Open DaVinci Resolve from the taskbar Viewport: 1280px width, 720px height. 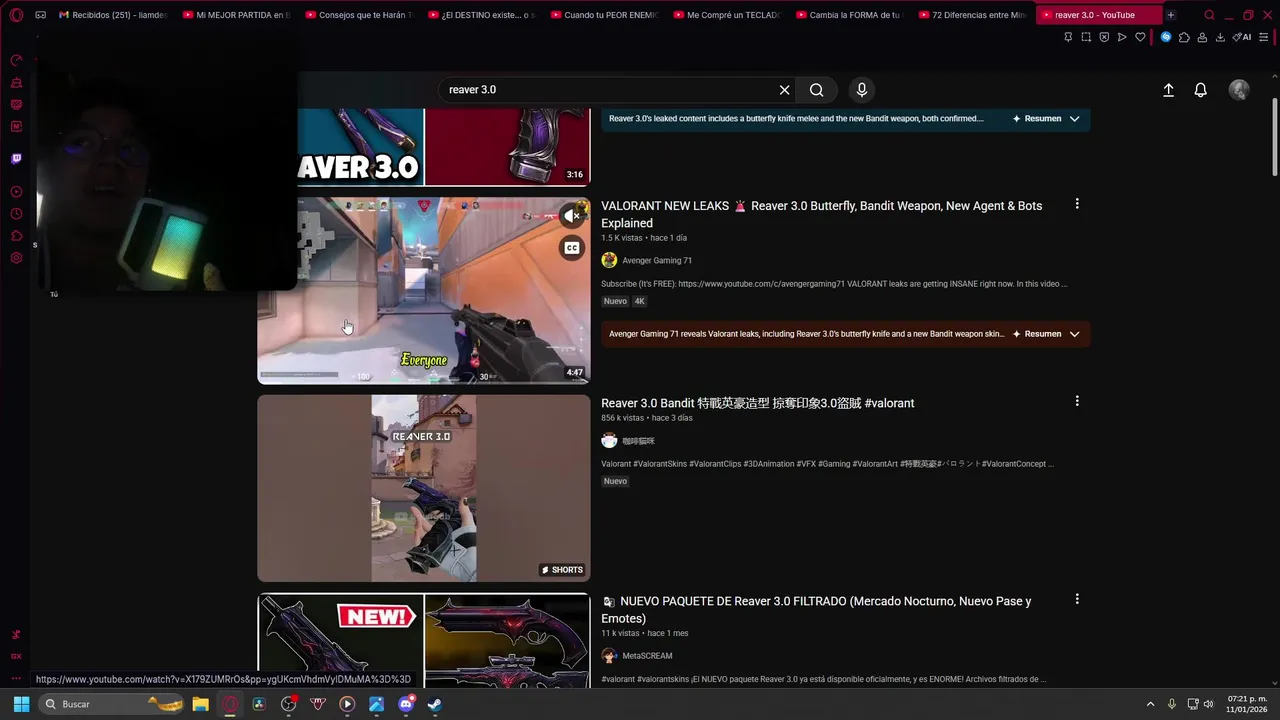pyautogui.click(x=259, y=704)
